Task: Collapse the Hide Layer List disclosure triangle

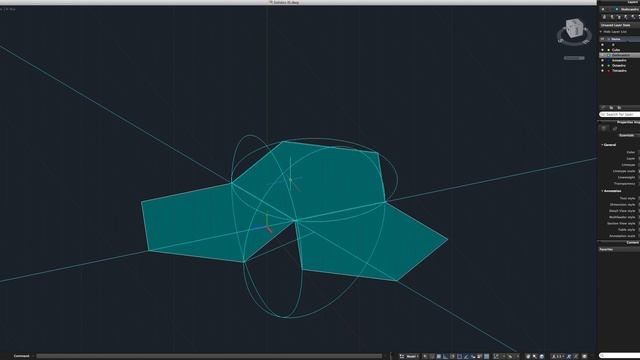Action: pos(601,31)
